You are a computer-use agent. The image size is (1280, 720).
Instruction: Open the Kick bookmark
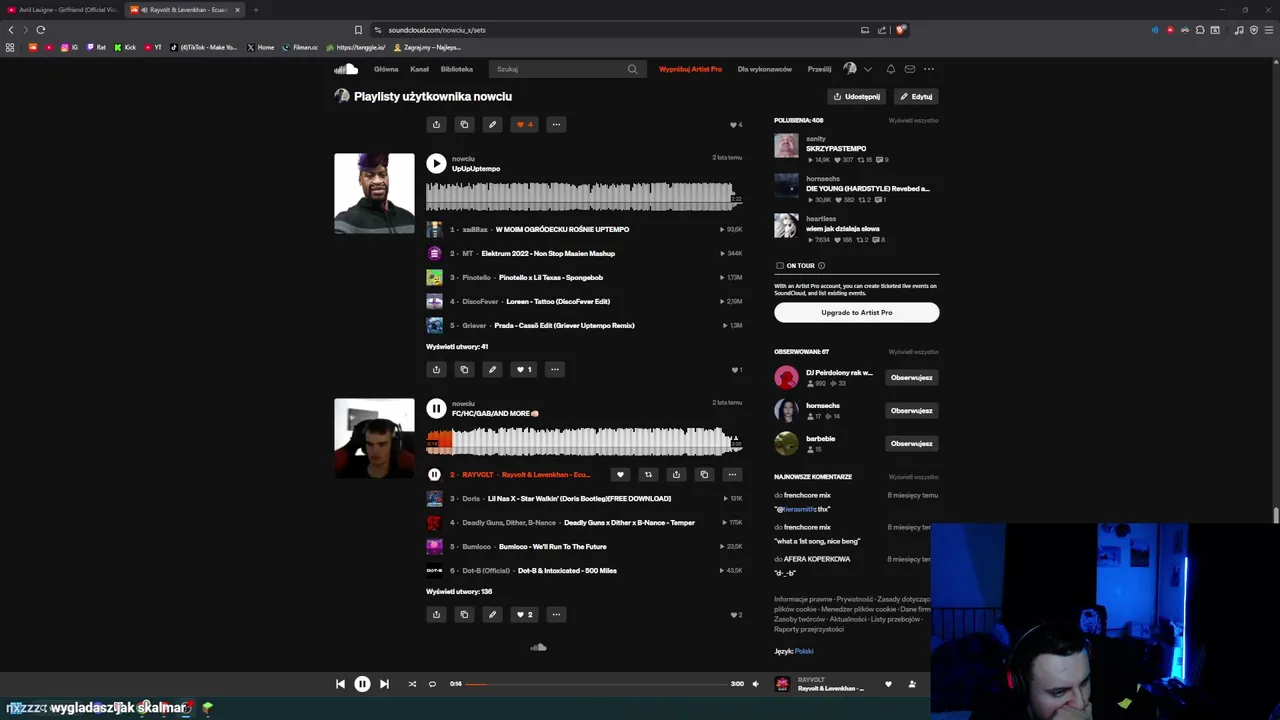click(x=125, y=47)
